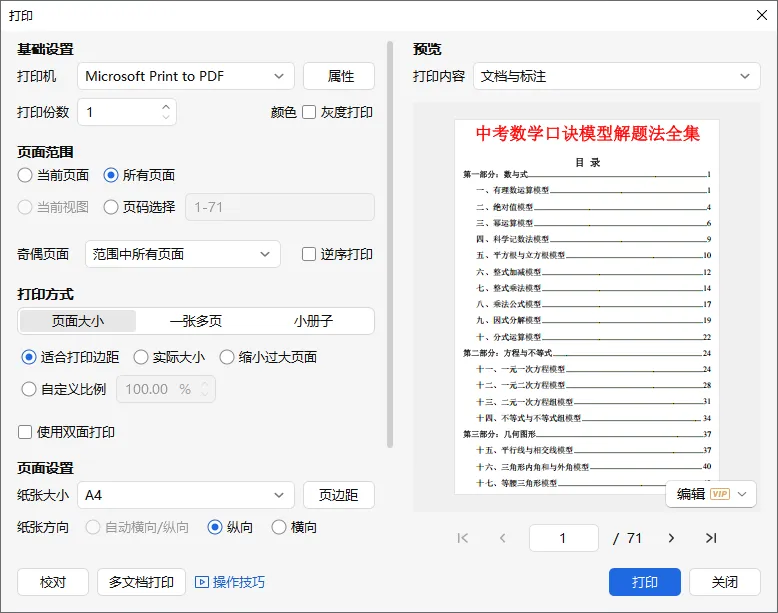This screenshot has width=778, height=613.
Task: Check the 灰度打印 checkbox
Action: click(x=309, y=112)
